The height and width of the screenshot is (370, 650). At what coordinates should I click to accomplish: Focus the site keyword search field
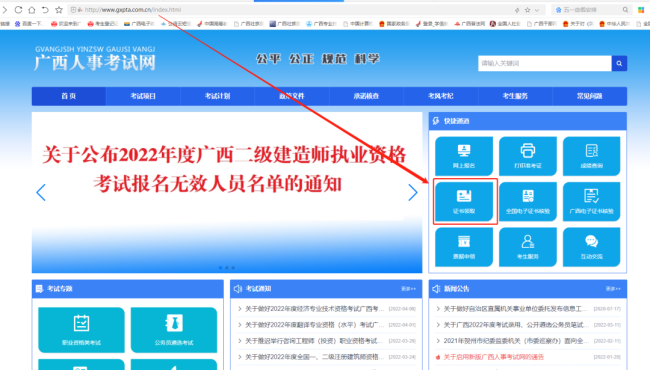(545, 63)
